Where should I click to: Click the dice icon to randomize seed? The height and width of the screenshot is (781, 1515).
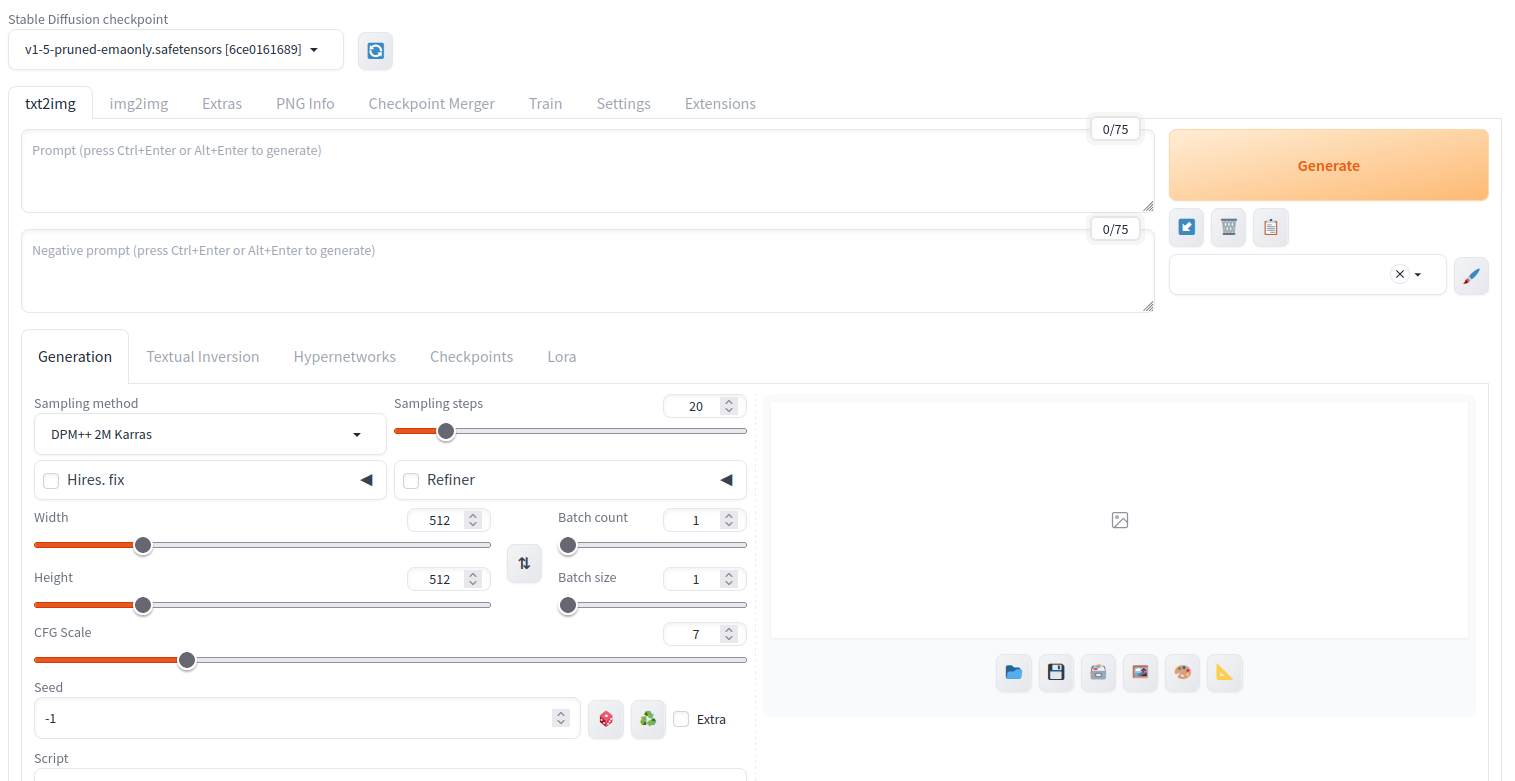(x=606, y=719)
